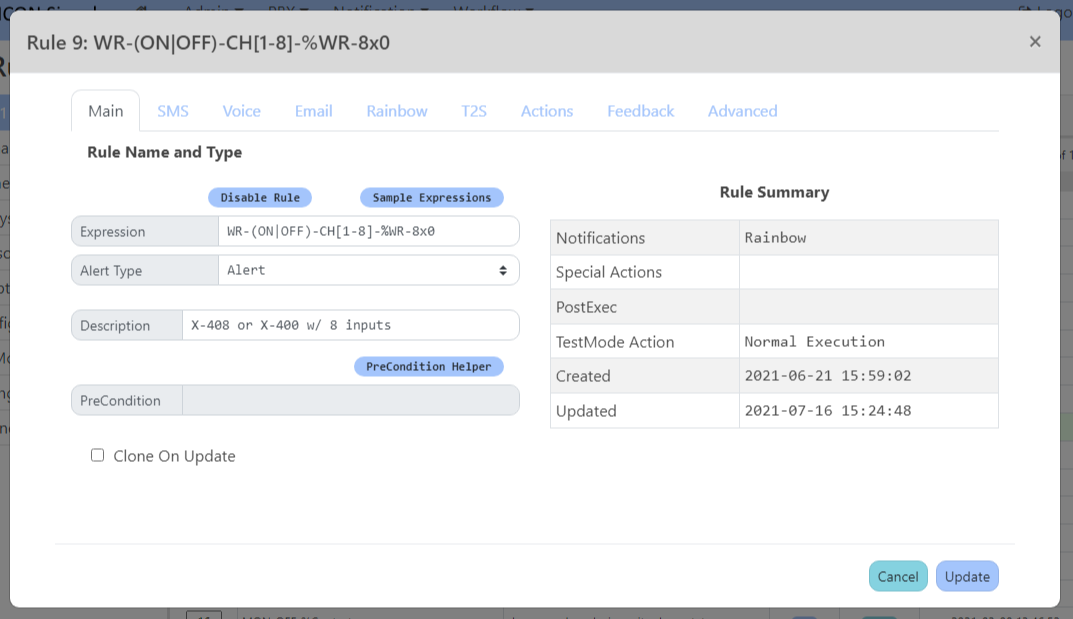This screenshot has width=1073, height=619.
Task: Click Update to save the rule
Action: click(x=967, y=576)
